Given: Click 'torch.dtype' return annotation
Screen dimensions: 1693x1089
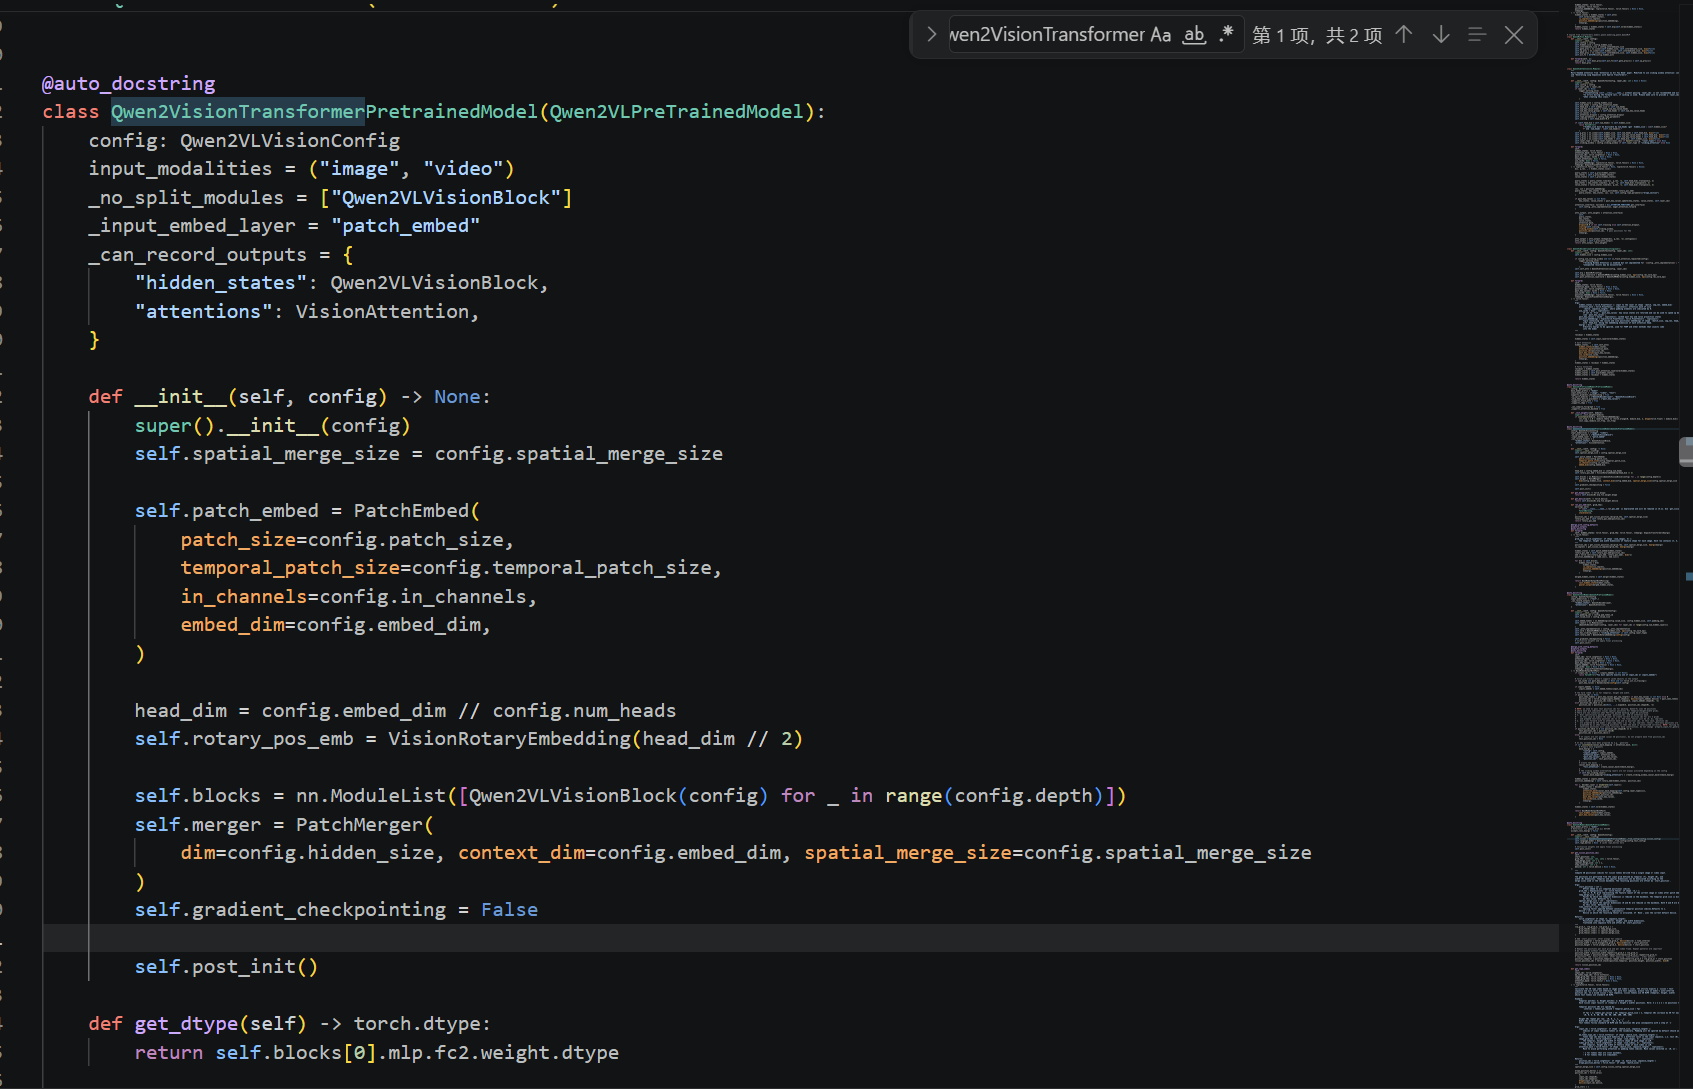Looking at the screenshot, I should pyautogui.click(x=417, y=1023).
